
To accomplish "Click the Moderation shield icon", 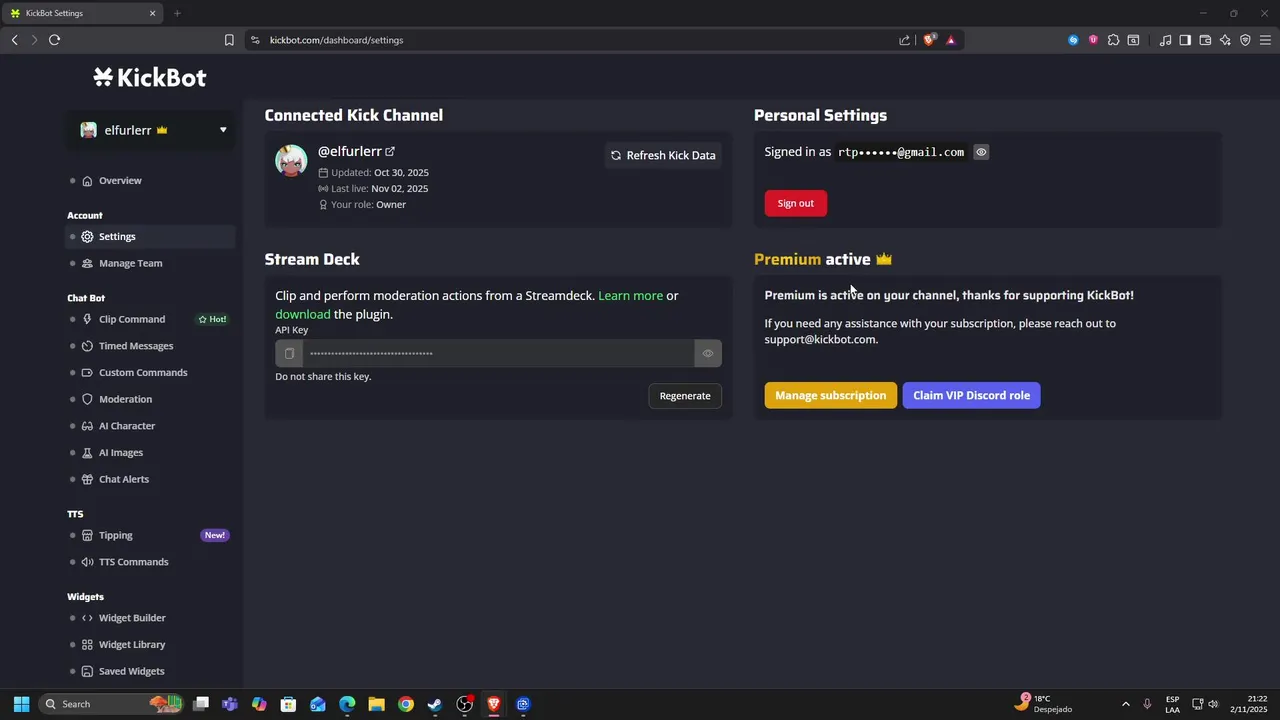I will click(87, 399).
